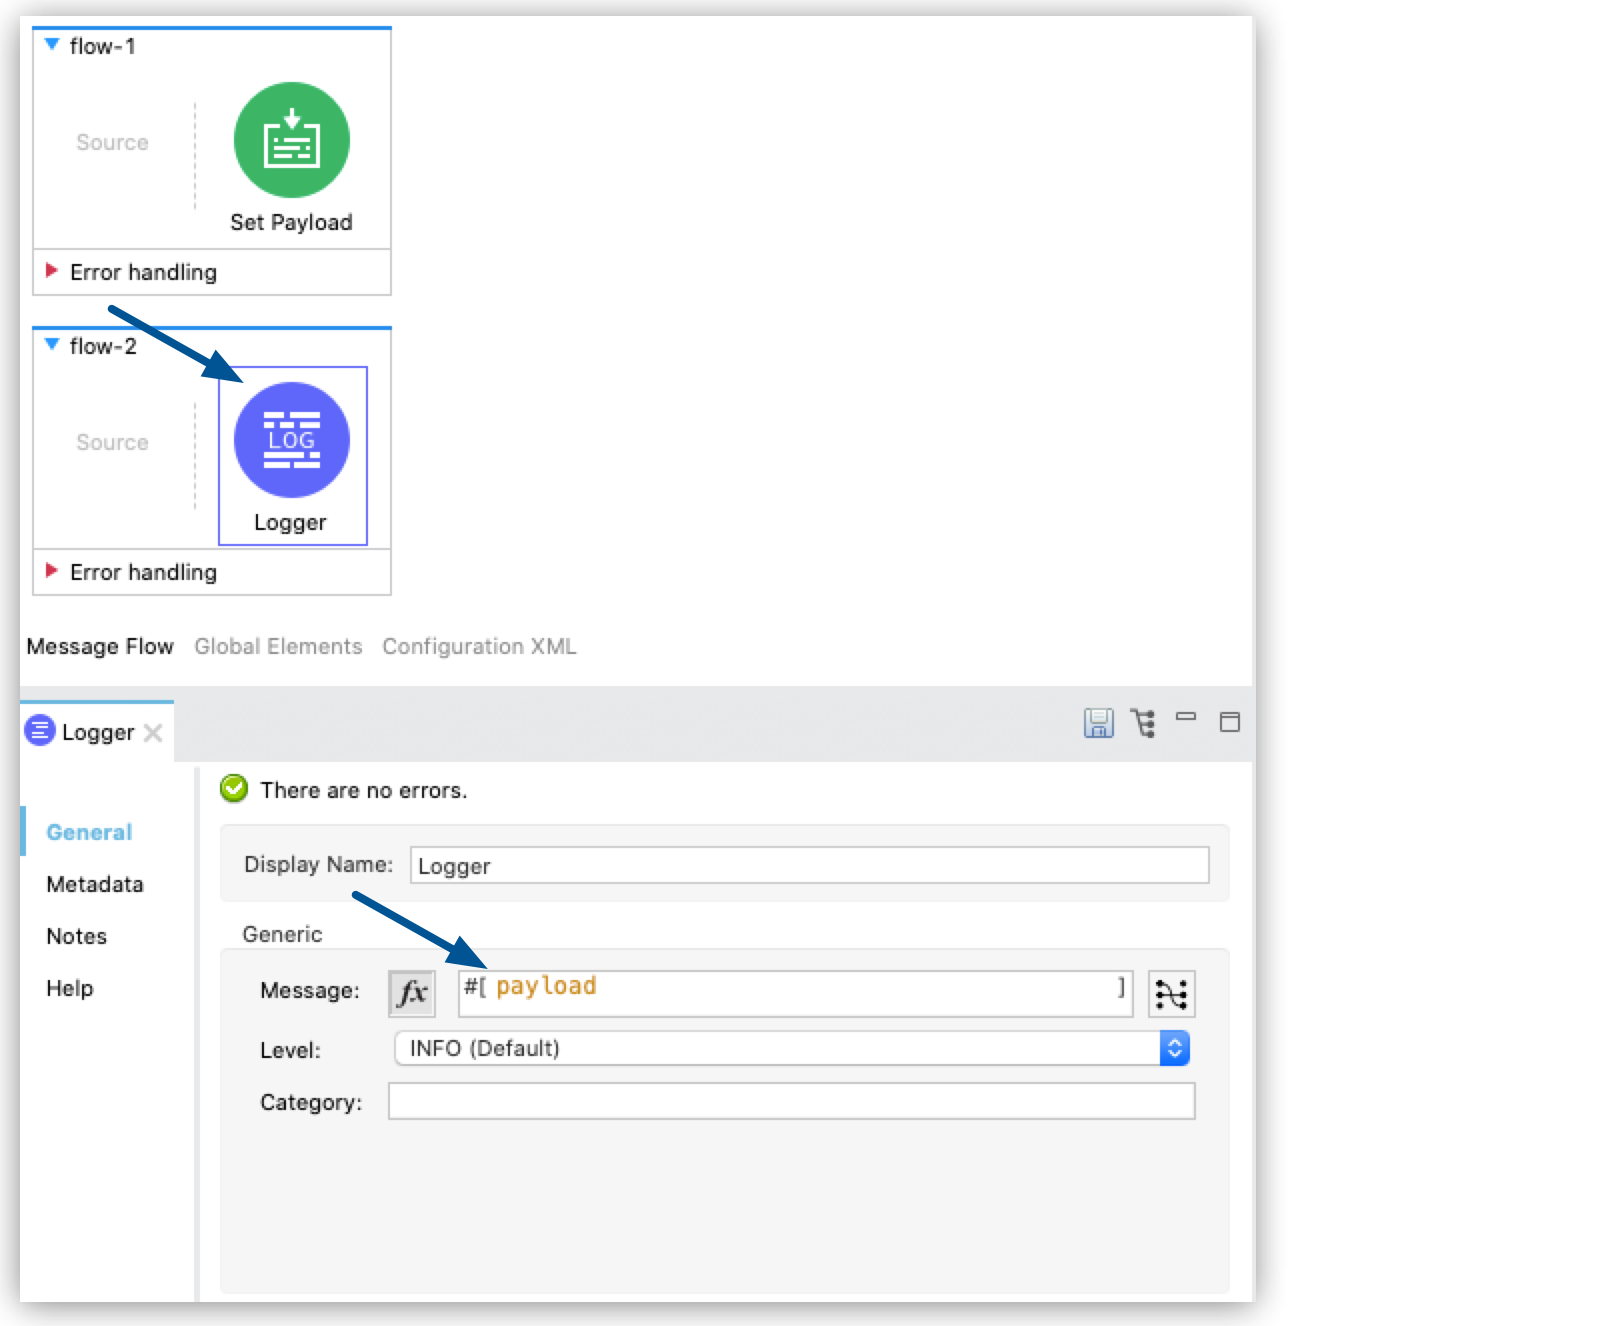This screenshot has width=1618, height=1326.
Task: Open the Configuration XML tab
Action: (479, 646)
